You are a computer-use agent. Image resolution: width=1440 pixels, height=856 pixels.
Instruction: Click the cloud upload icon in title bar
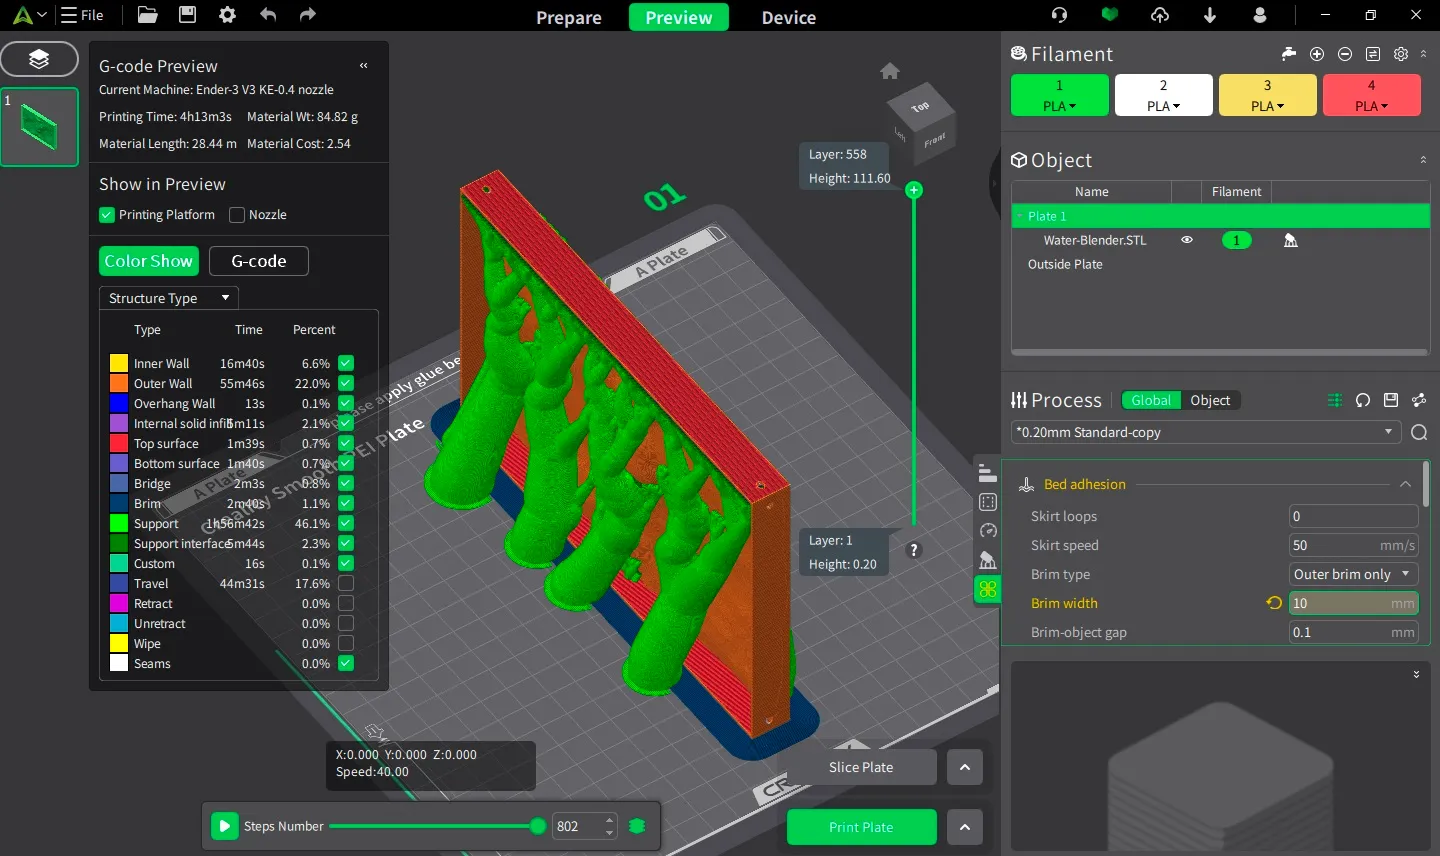pyautogui.click(x=1160, y=15)
